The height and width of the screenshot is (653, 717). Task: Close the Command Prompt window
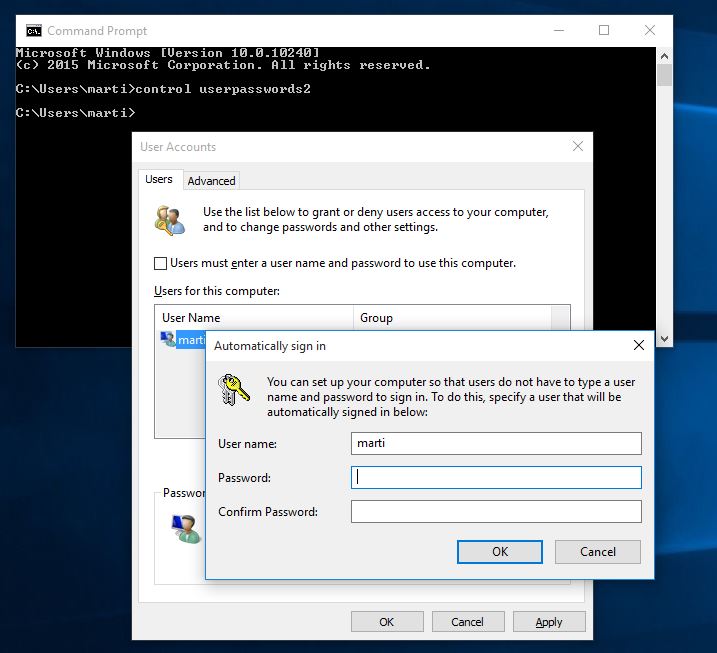pos(649,31)
